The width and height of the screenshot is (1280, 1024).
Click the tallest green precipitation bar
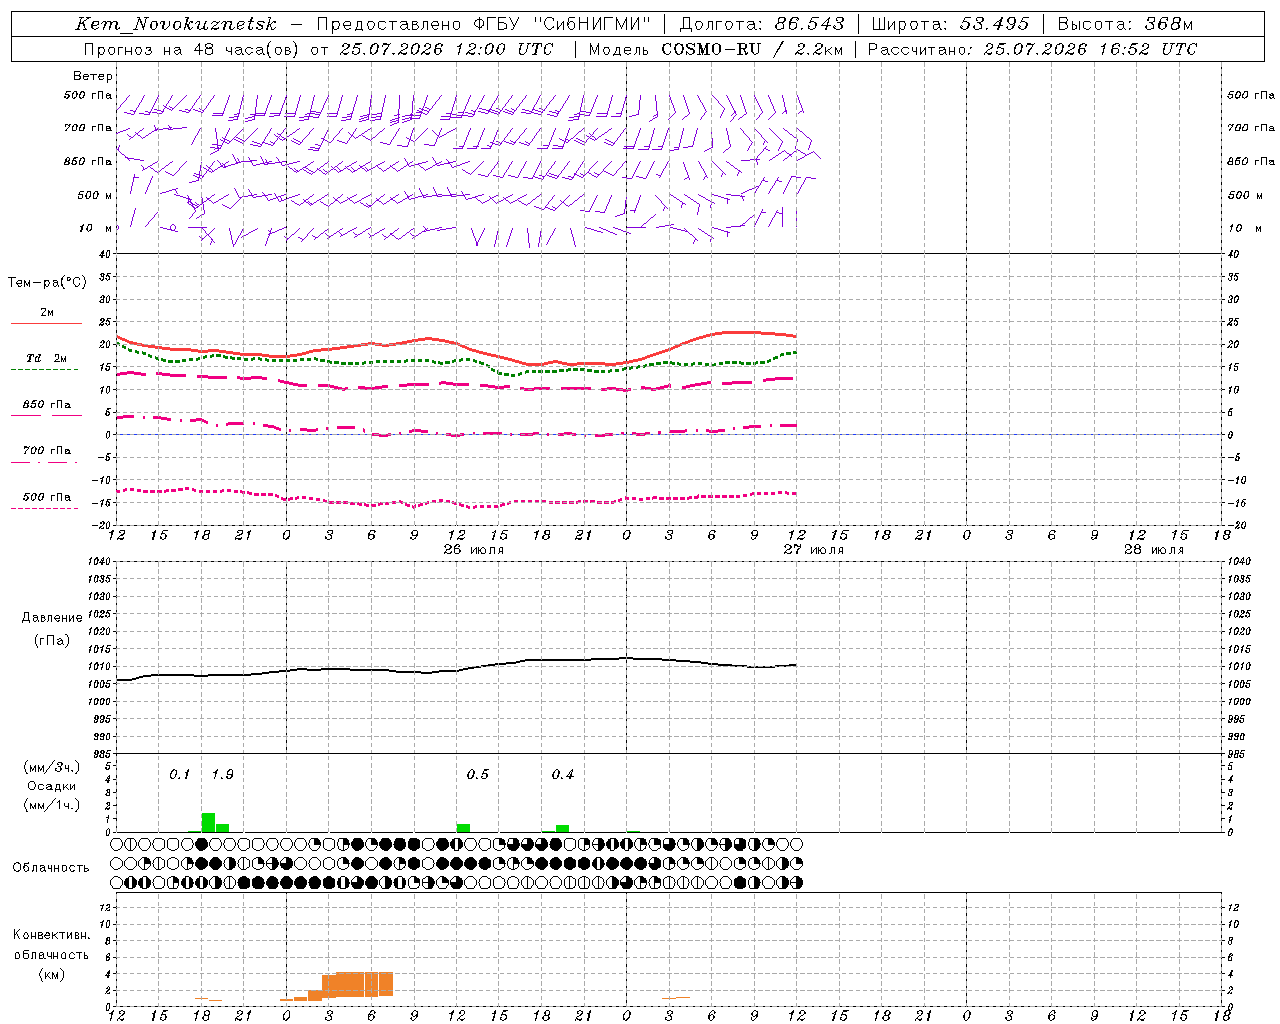point(208,822)
